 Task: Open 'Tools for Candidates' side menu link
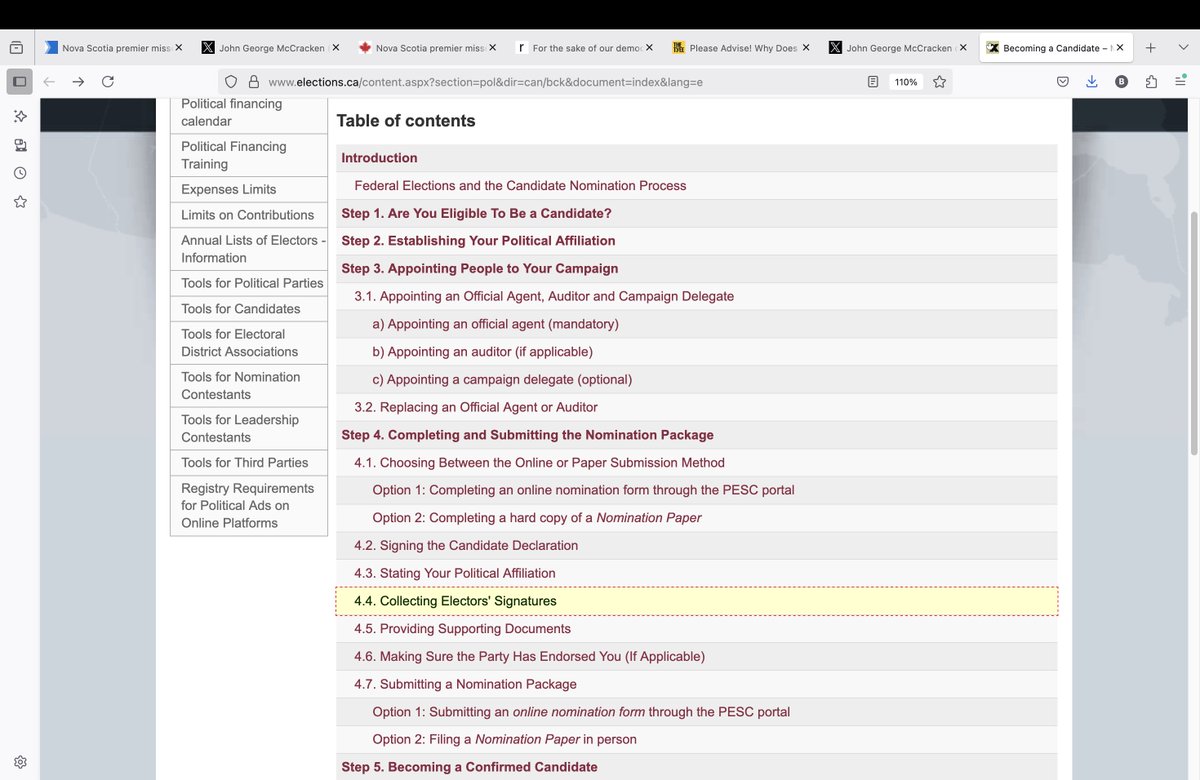(x=240, y=309)
